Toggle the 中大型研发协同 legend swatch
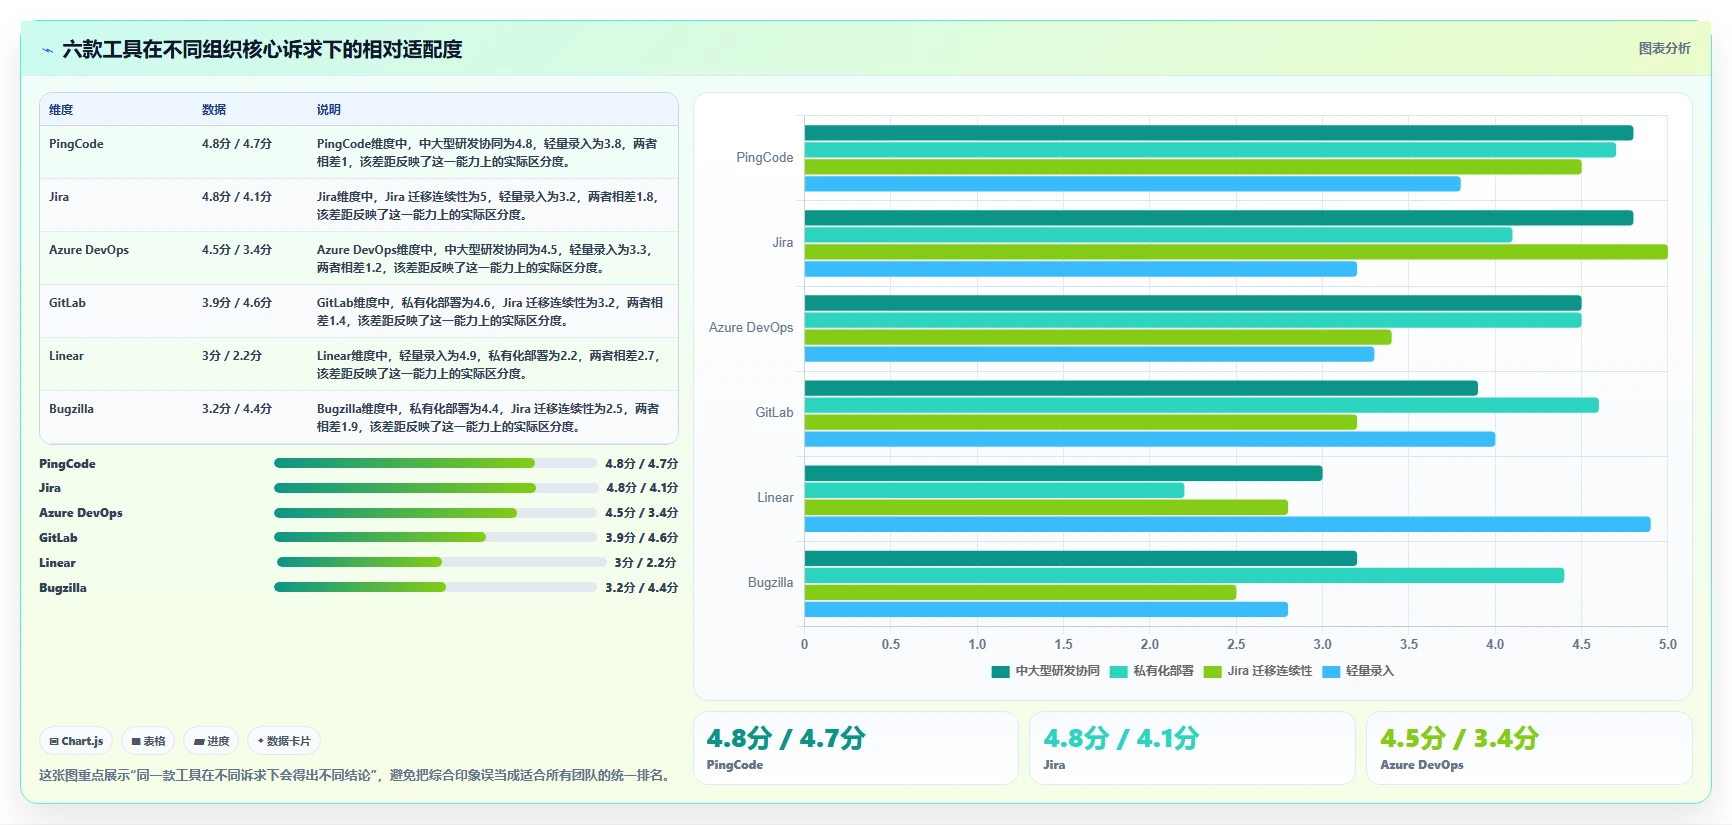The image size is (1732, 825). coord(1000,672)
